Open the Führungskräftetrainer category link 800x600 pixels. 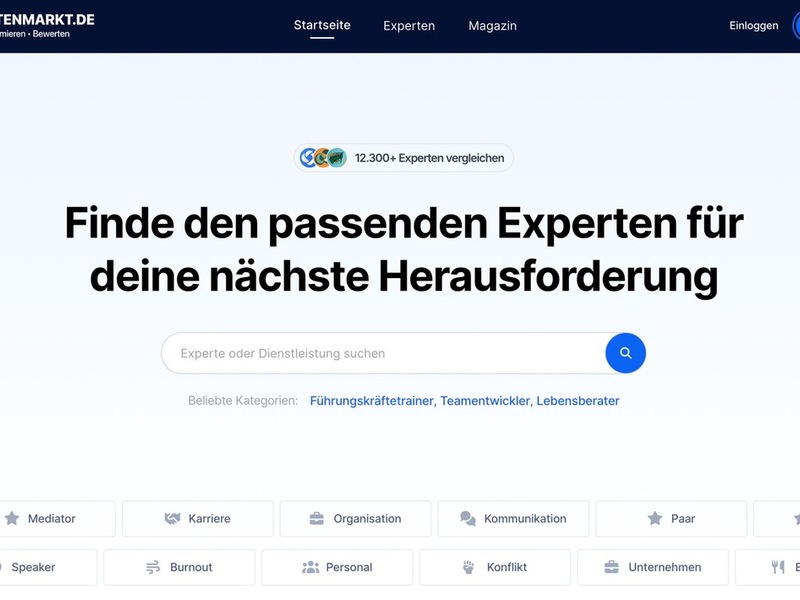371,401
